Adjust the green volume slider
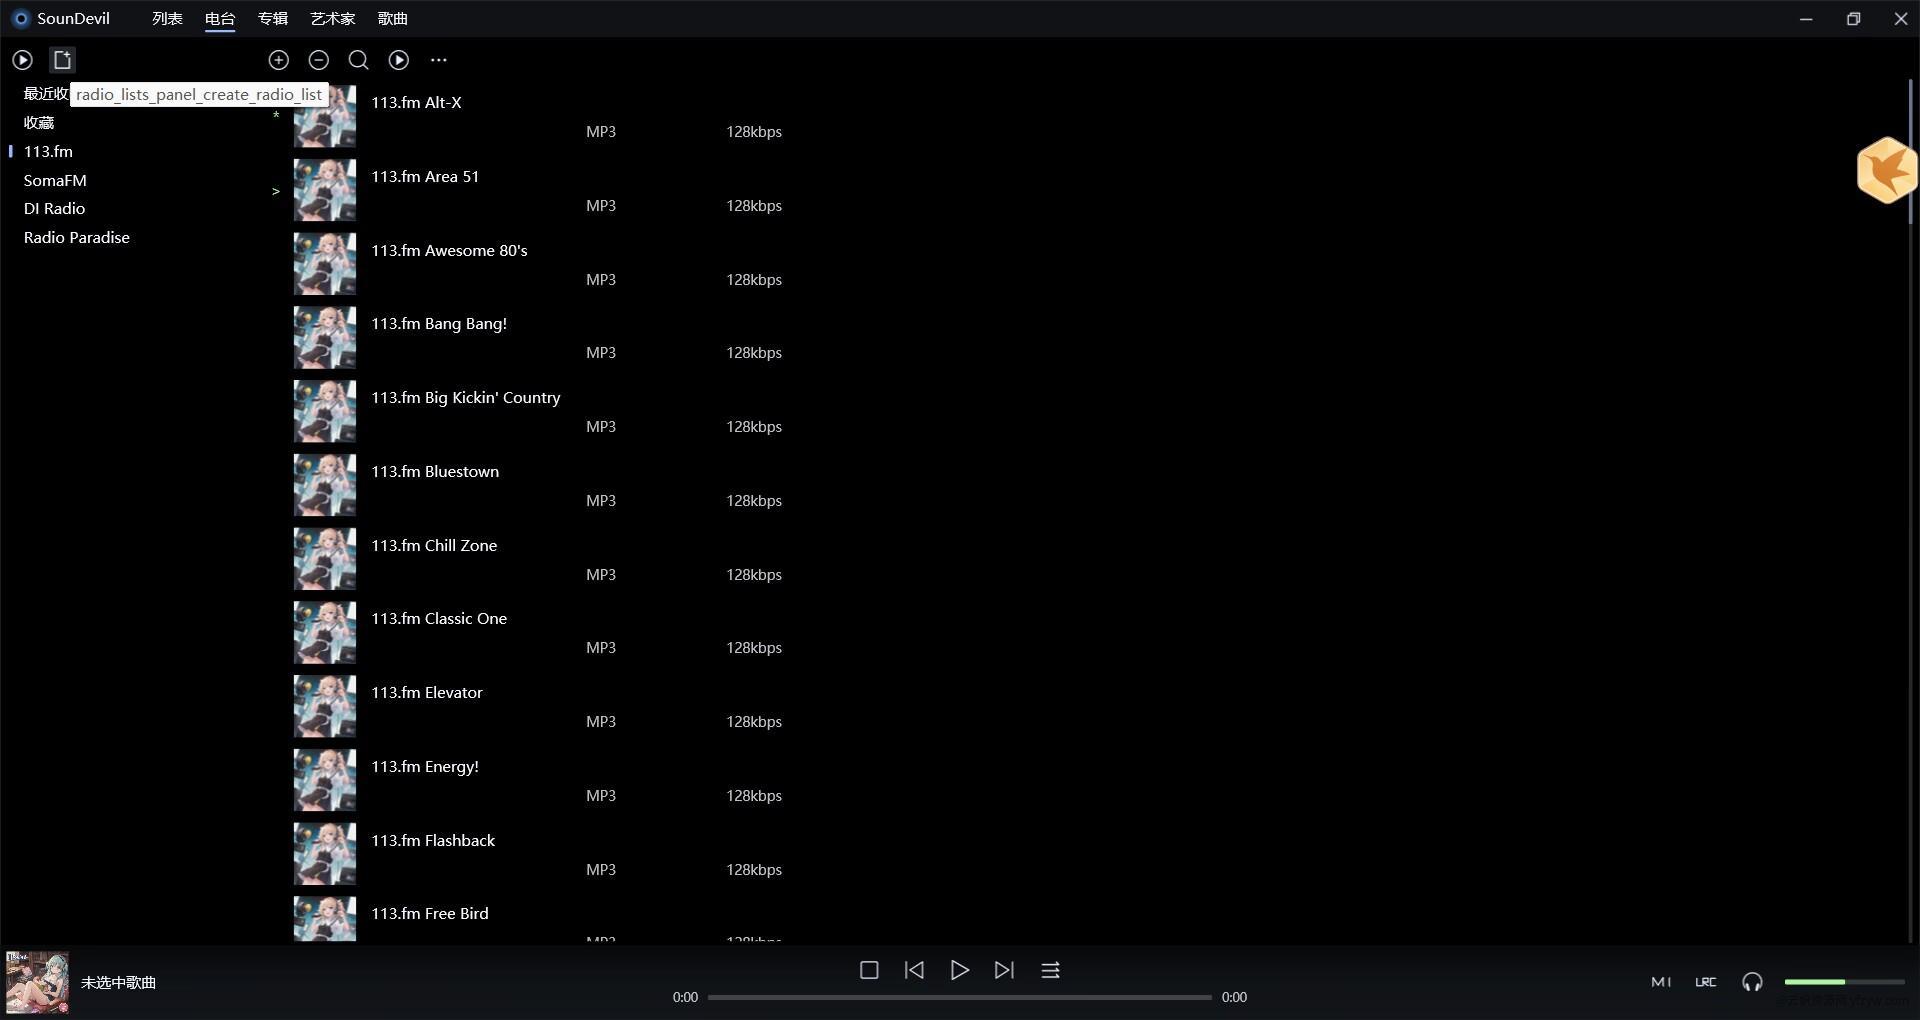Image resolution: width=1920 pixels, height=1020 pixels. [x=1844, y=982]
